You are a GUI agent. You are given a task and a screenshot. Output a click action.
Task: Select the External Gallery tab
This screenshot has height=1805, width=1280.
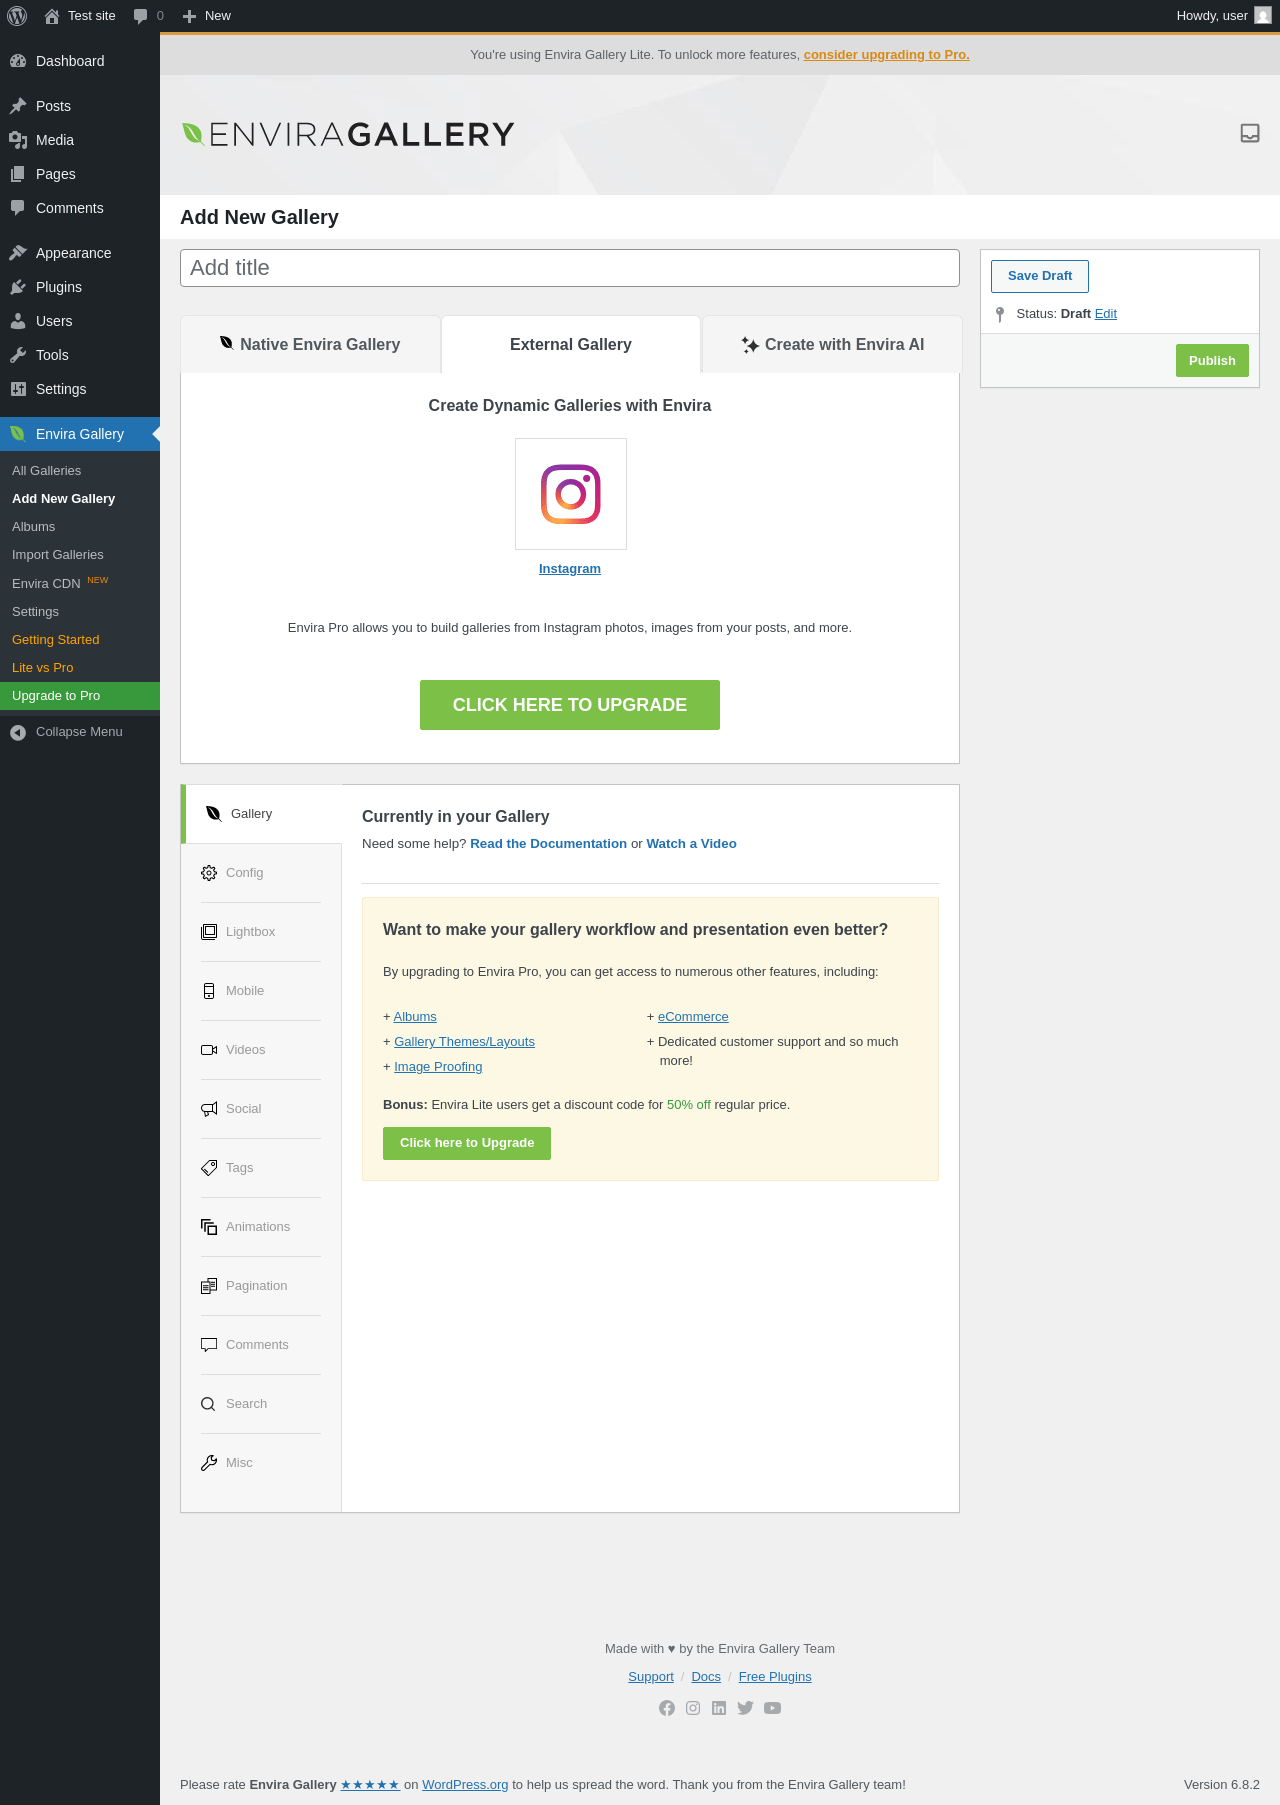tap(571, 344)
